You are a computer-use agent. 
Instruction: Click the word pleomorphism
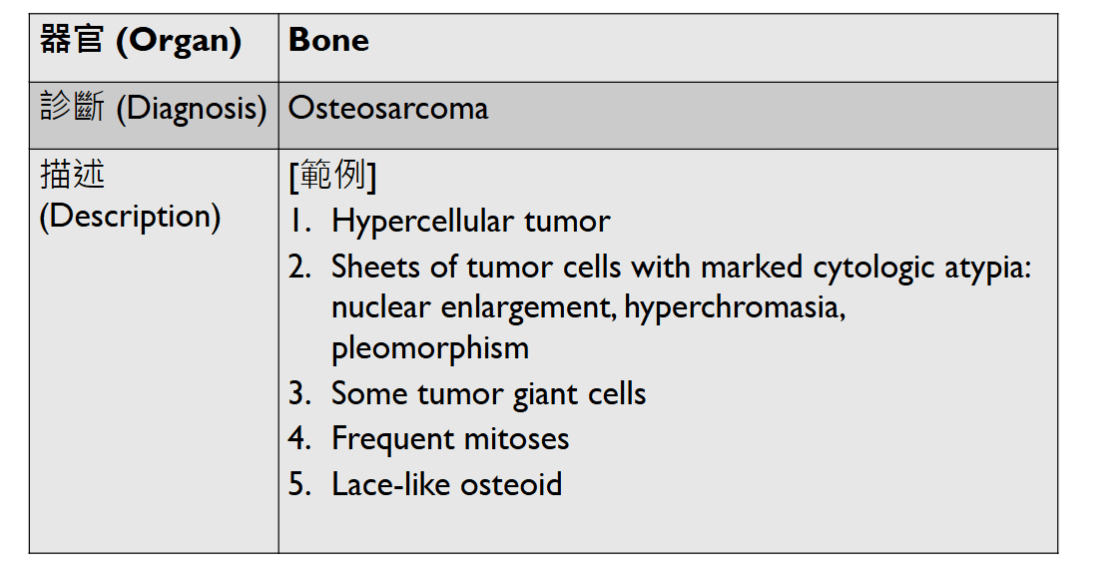430,348
